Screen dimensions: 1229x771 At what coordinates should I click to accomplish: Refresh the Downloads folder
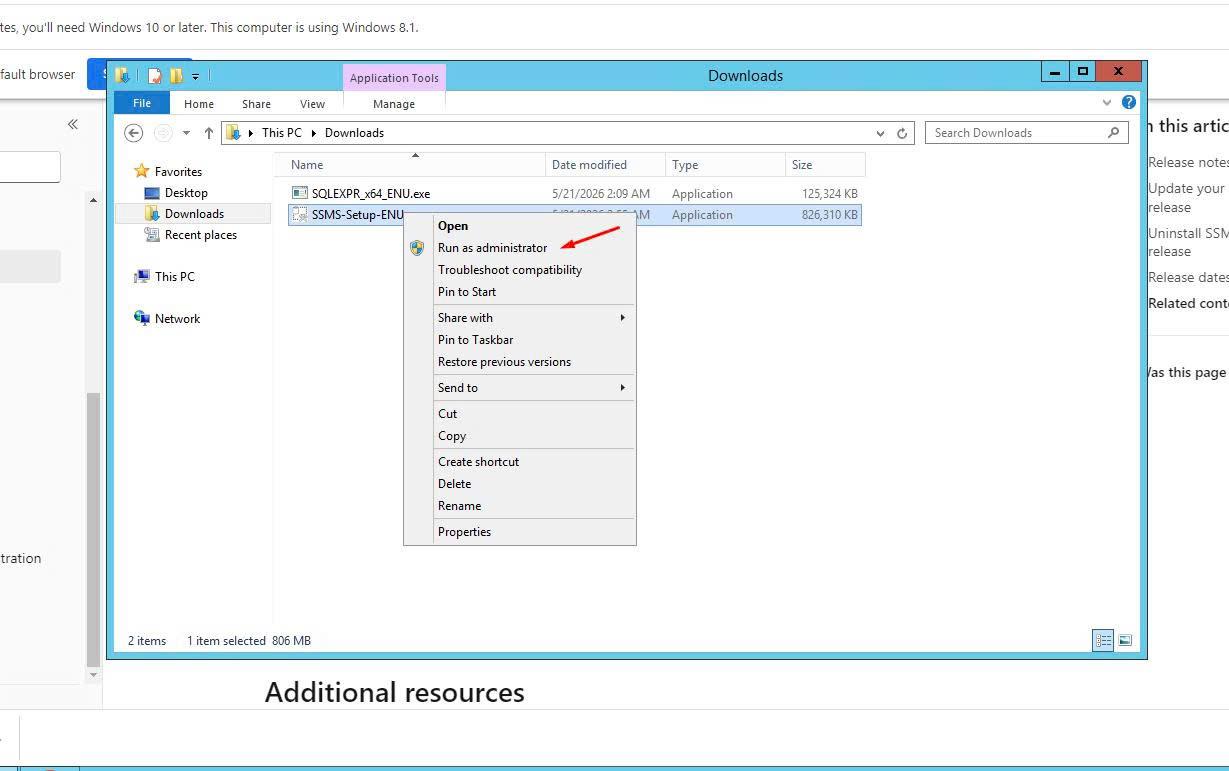[x=902, y=133]
